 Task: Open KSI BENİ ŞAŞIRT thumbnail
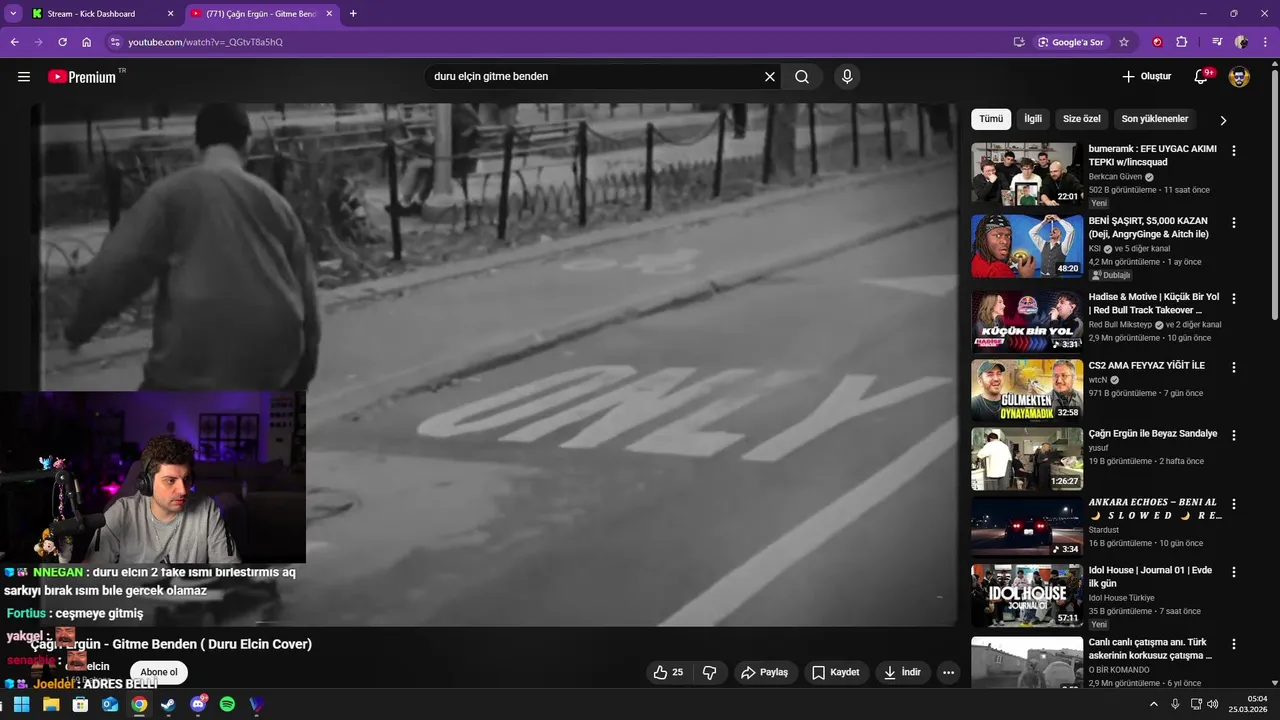tap(1027, 246)
